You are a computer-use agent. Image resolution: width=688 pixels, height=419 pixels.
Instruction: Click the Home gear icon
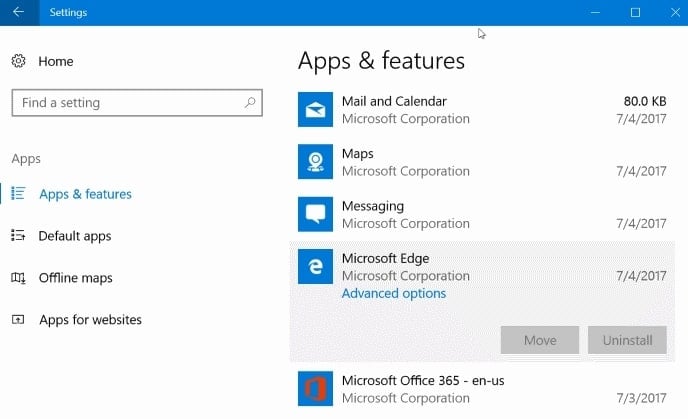(19, 62)
